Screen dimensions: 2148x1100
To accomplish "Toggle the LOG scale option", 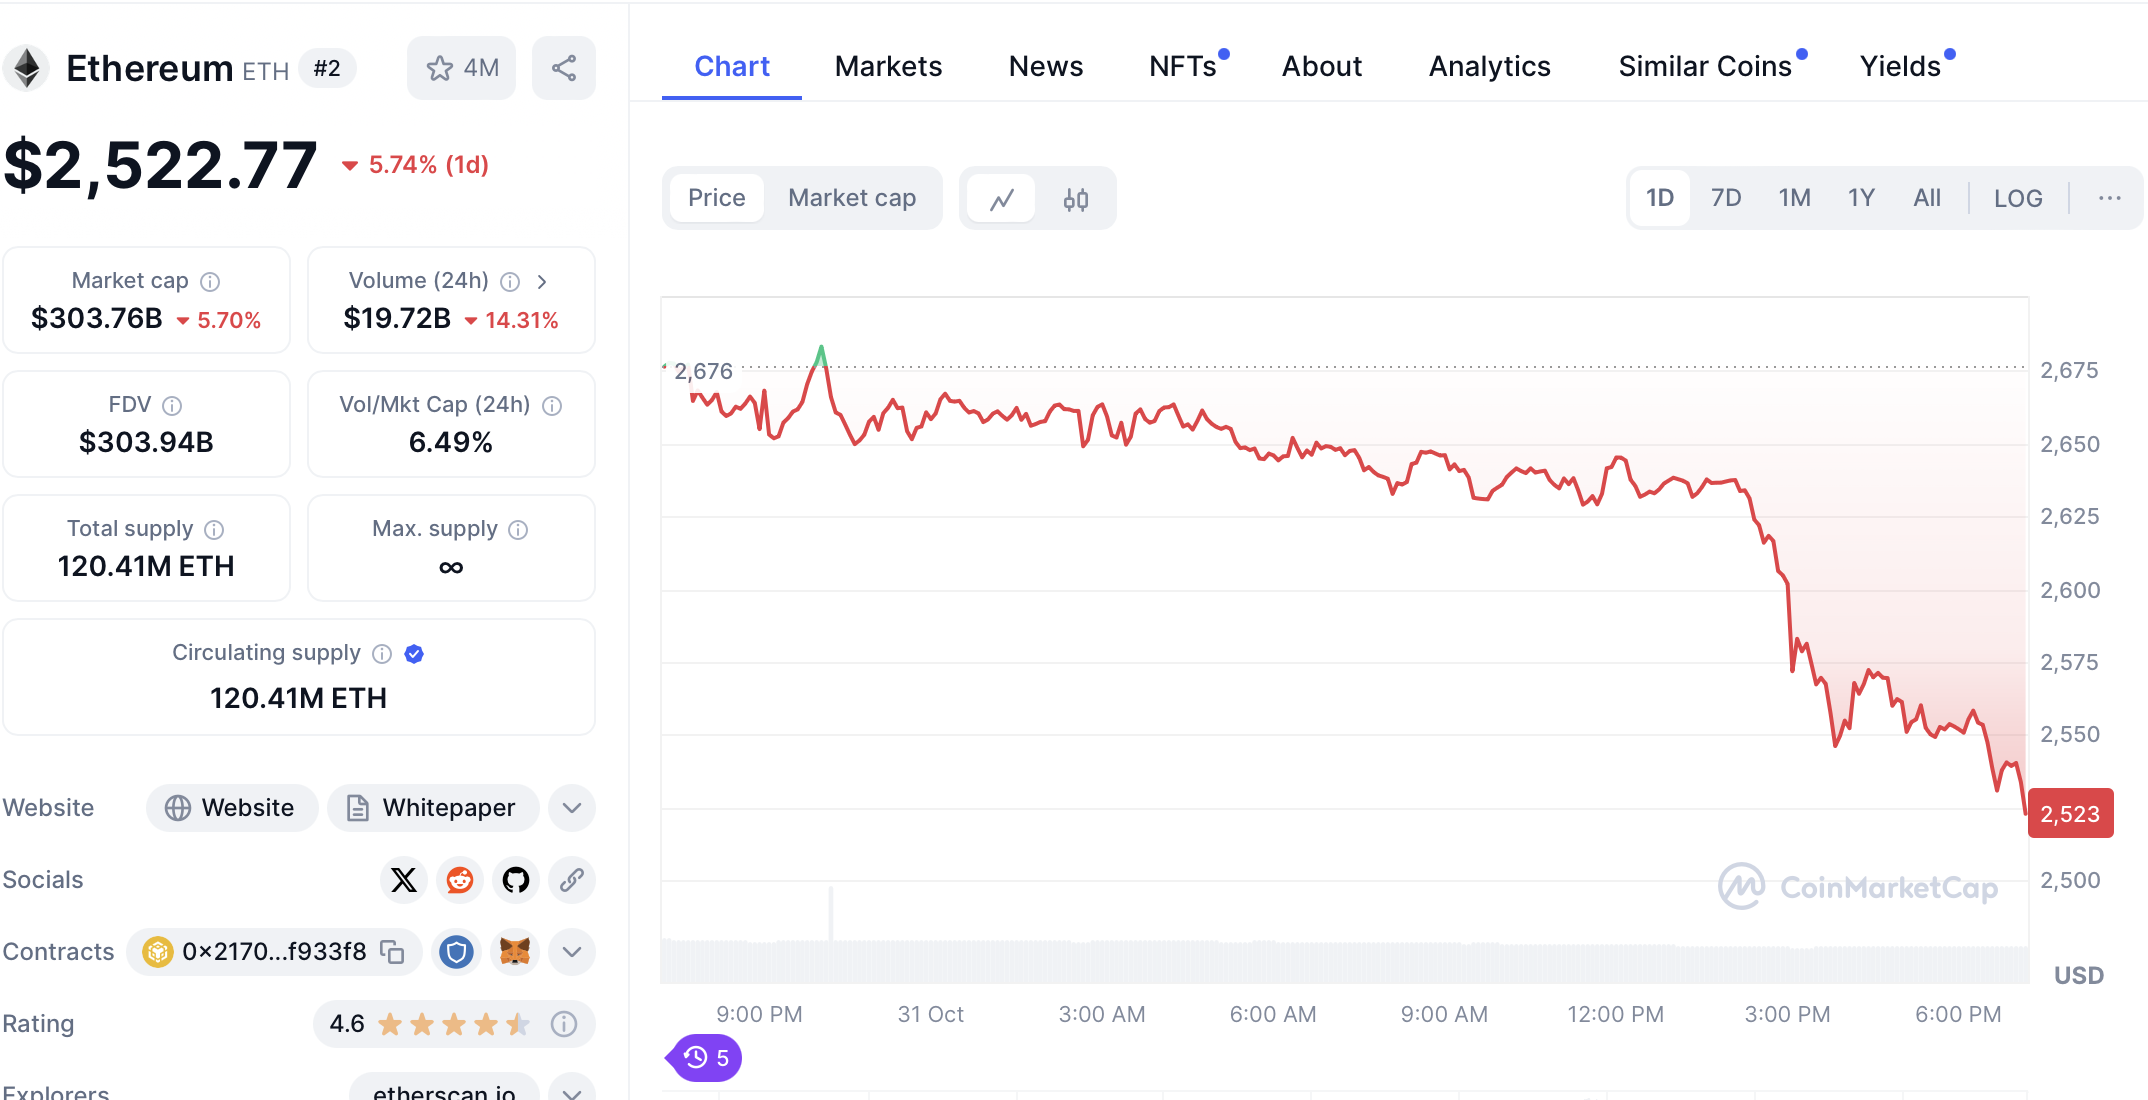I will [x=2017, y=198].
